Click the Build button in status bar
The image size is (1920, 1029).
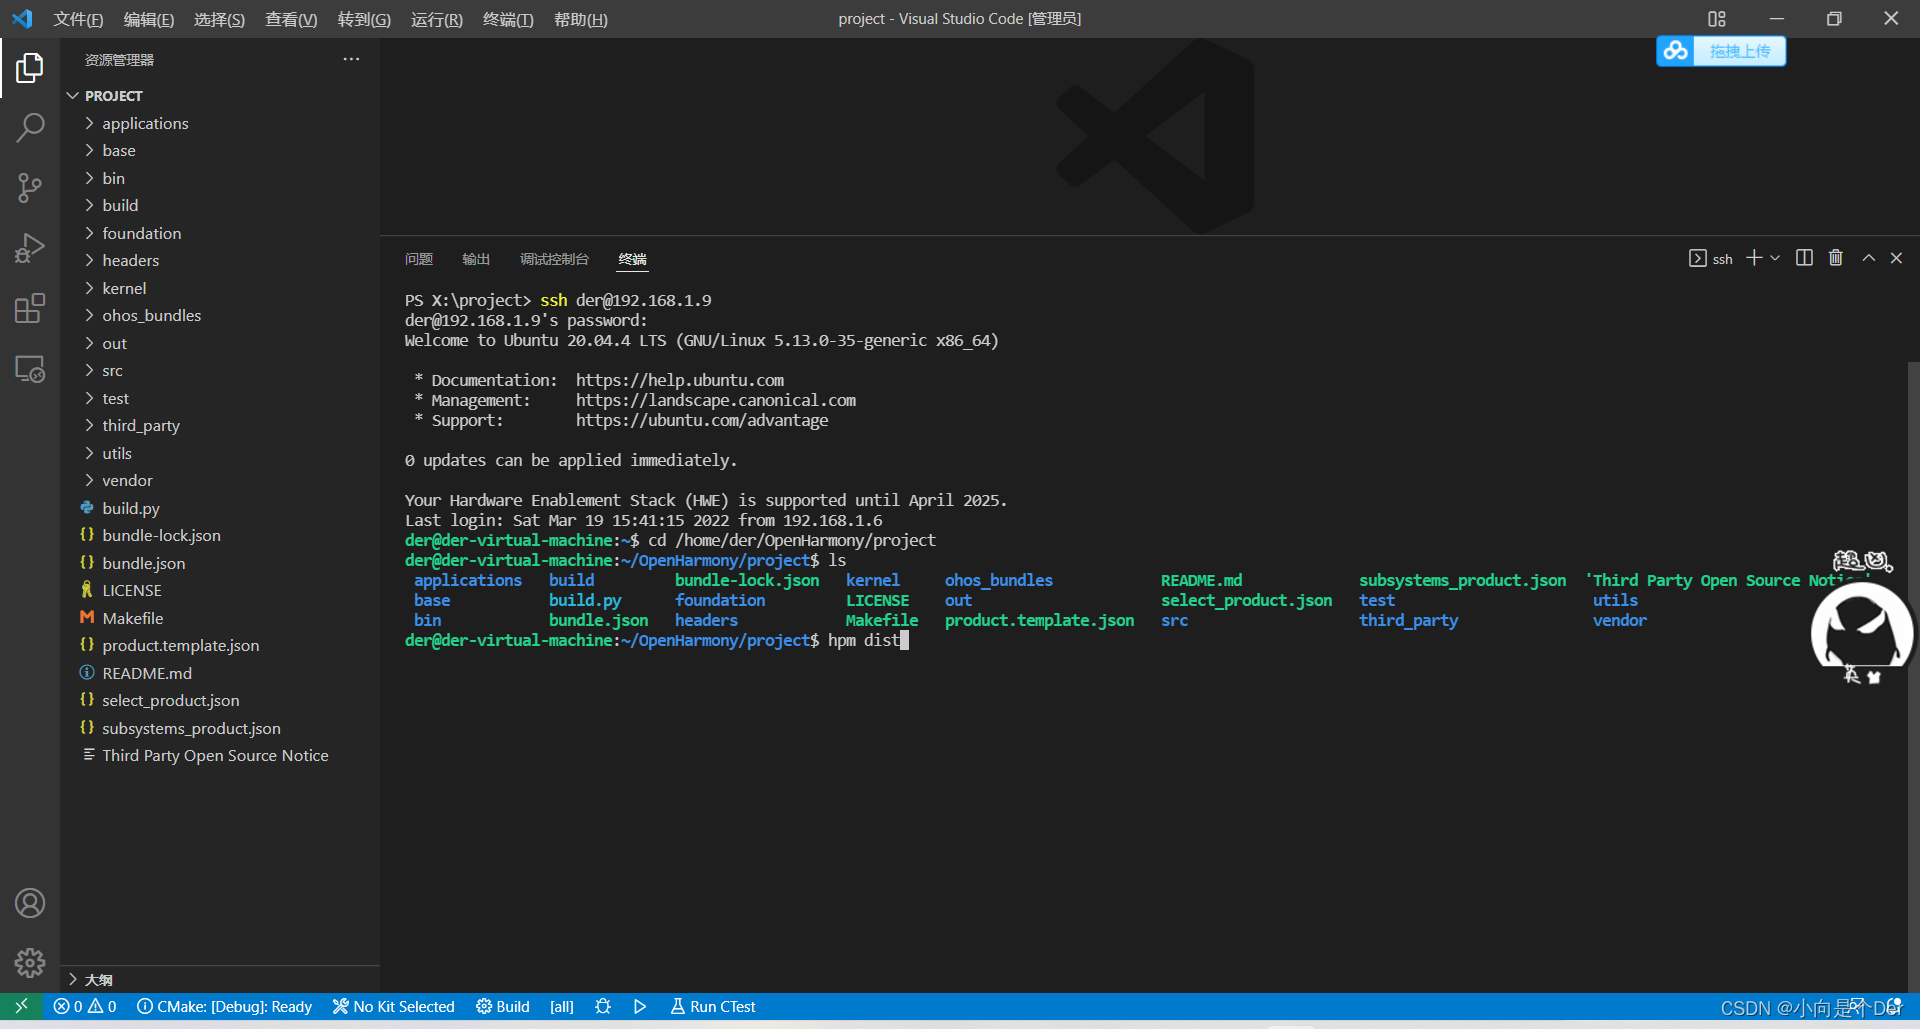(503, 1006)
